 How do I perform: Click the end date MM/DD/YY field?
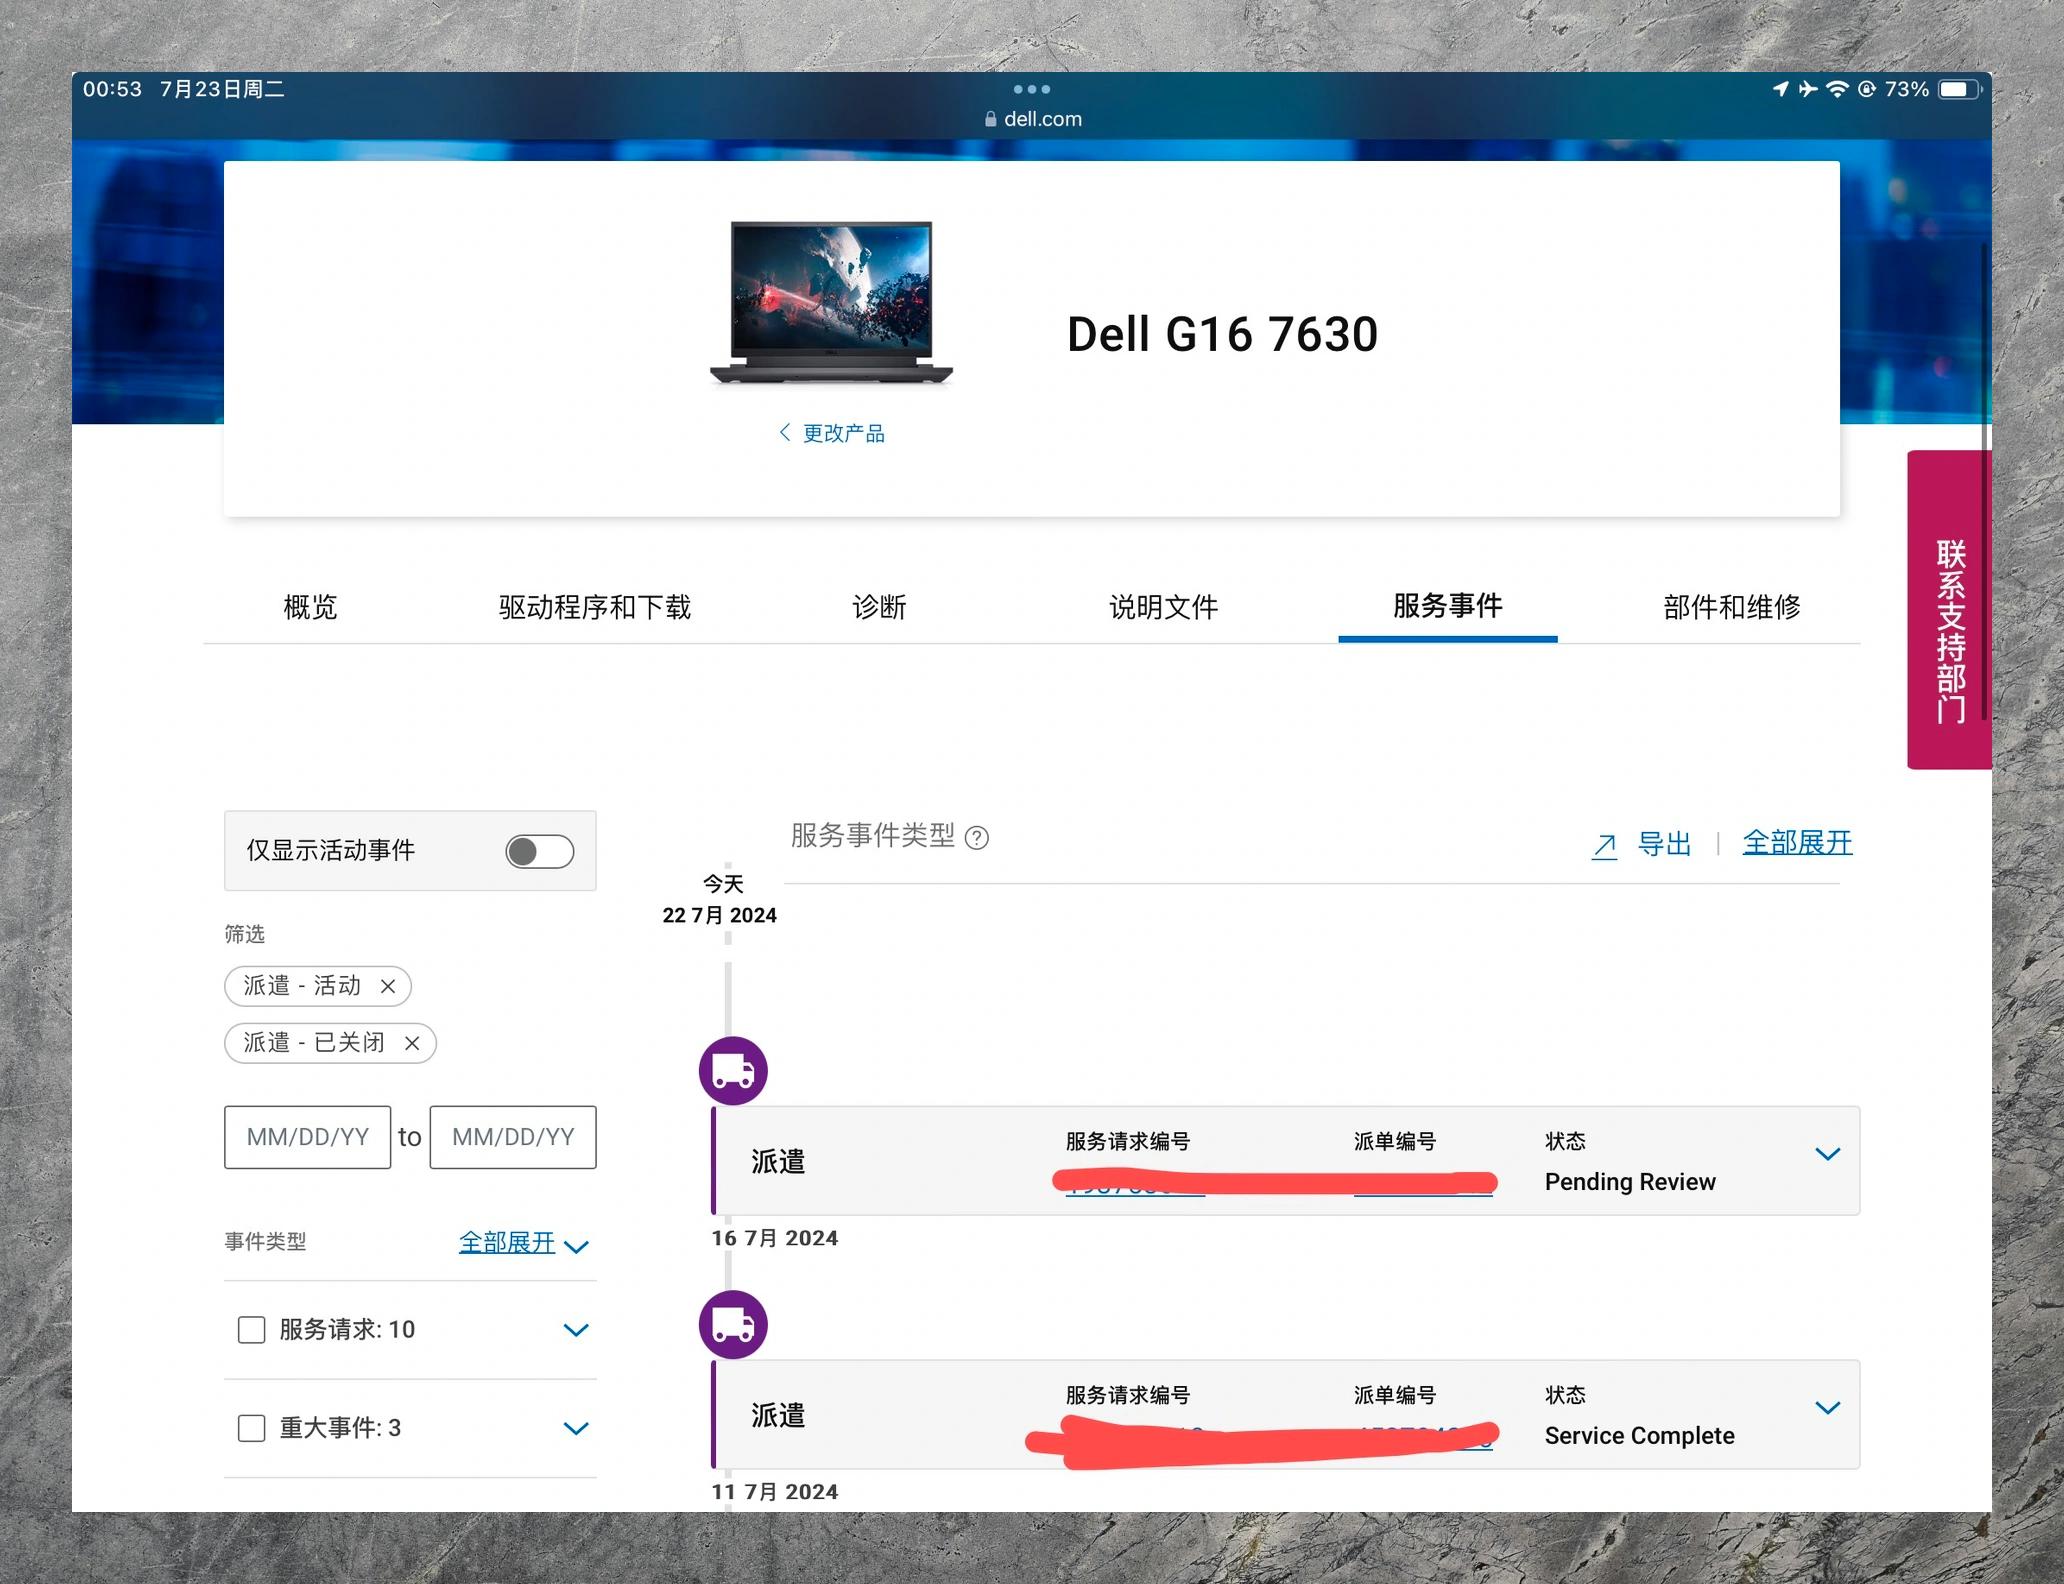(513, 1137)
